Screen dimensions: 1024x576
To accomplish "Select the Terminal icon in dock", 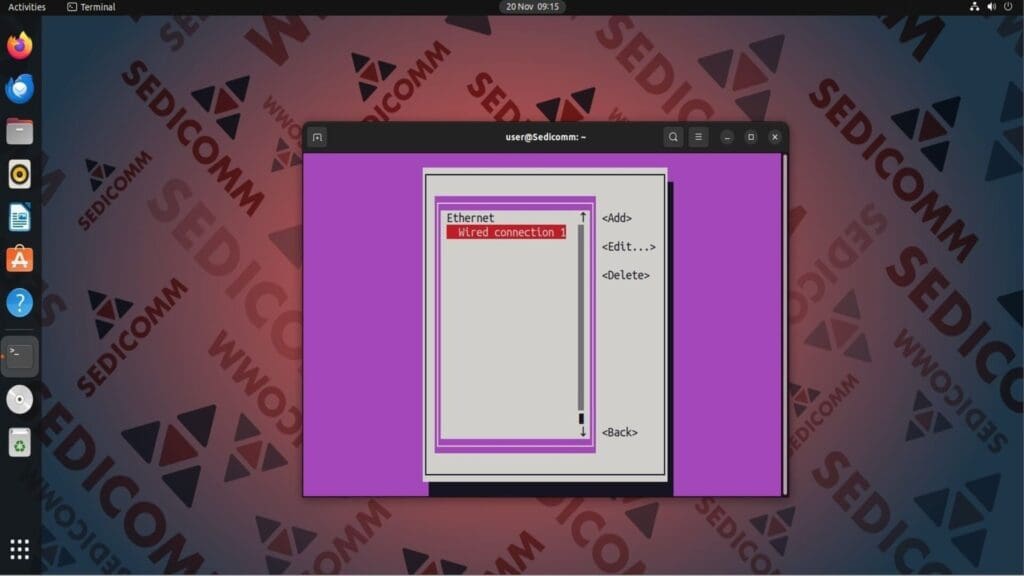I will (20, 356).
